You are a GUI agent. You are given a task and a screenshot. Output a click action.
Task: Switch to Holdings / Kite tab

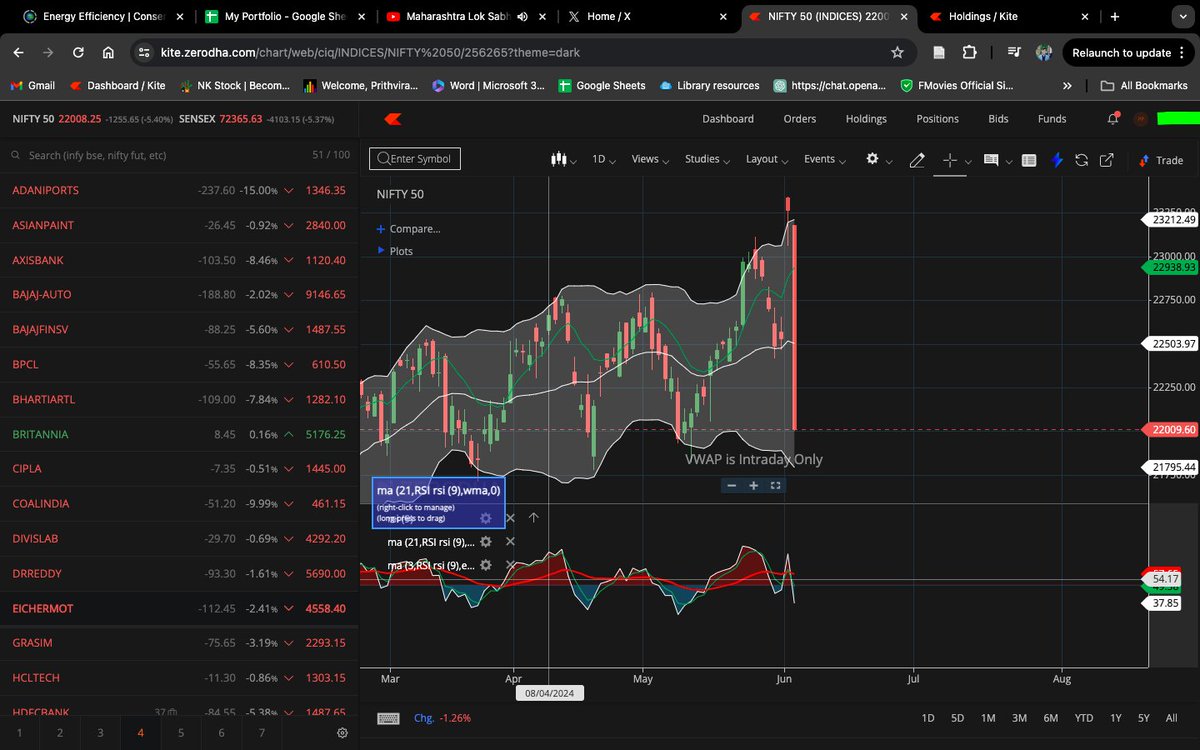point(1007,16)
